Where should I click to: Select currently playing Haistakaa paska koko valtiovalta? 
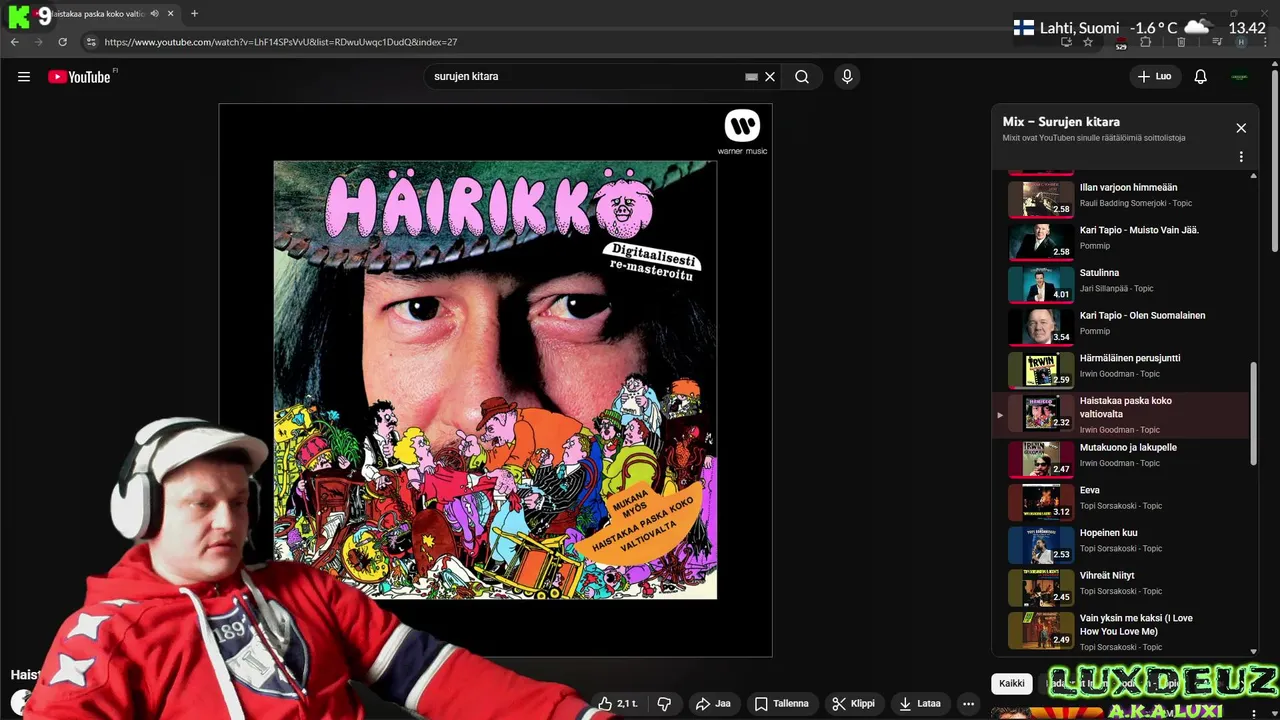click(x=1120, y=414)
